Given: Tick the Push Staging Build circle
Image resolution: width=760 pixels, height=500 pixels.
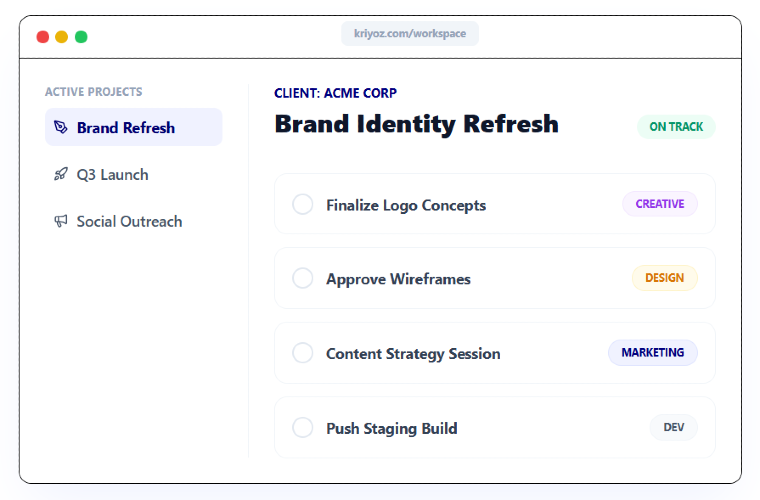Looking at the screenshot, I should [302, 427].
